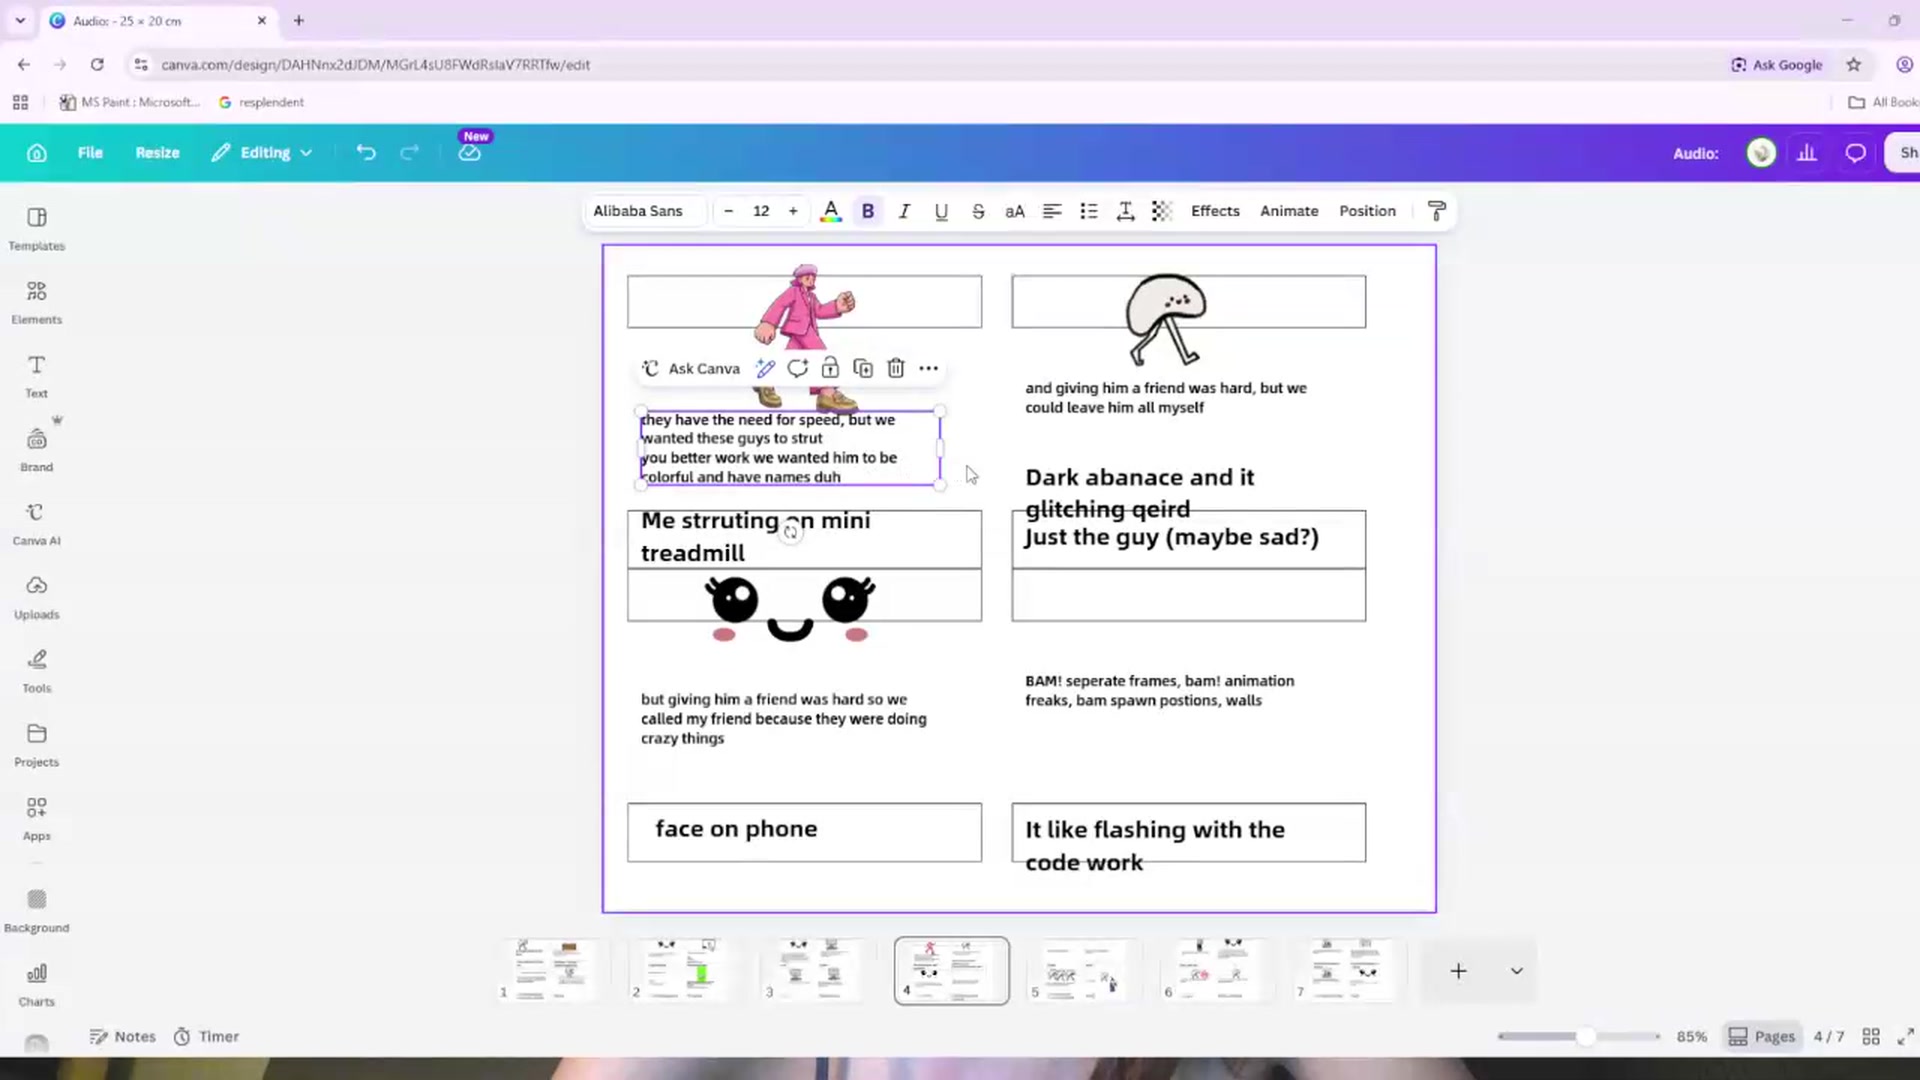
Task: Redo the last action
Action: point(409,153)
